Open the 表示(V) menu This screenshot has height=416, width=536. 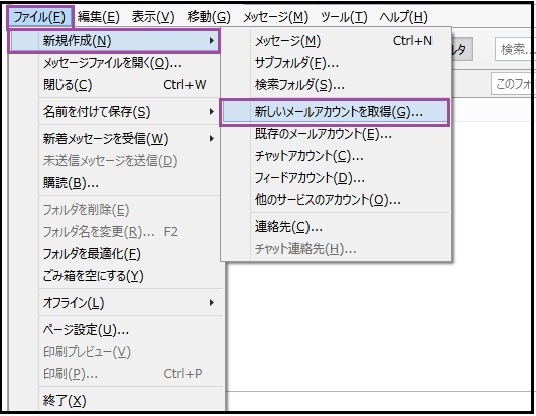point(153,16)
